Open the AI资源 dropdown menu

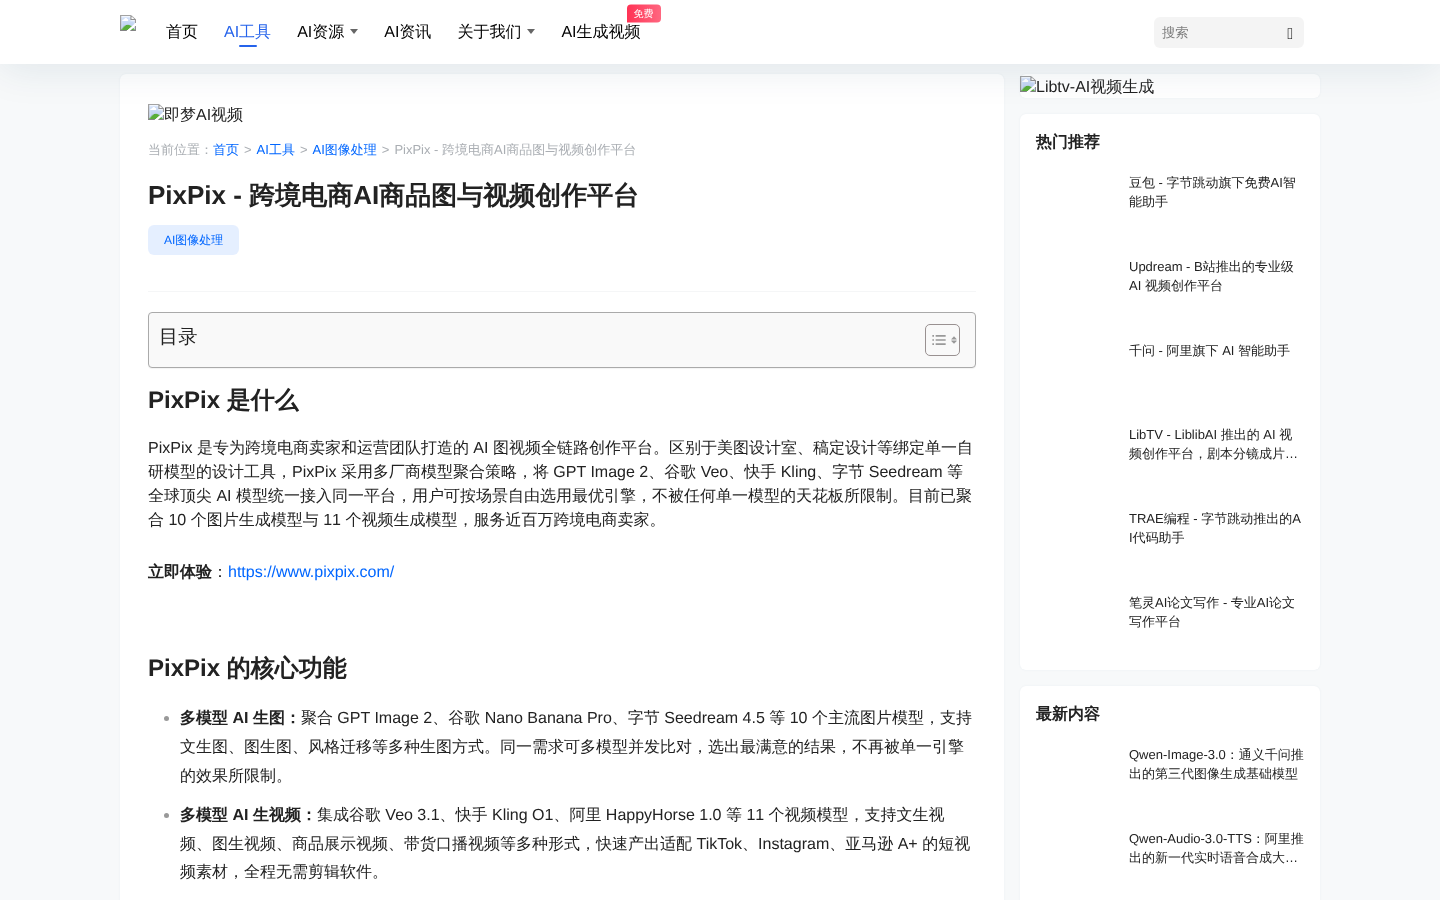(327, 32)
